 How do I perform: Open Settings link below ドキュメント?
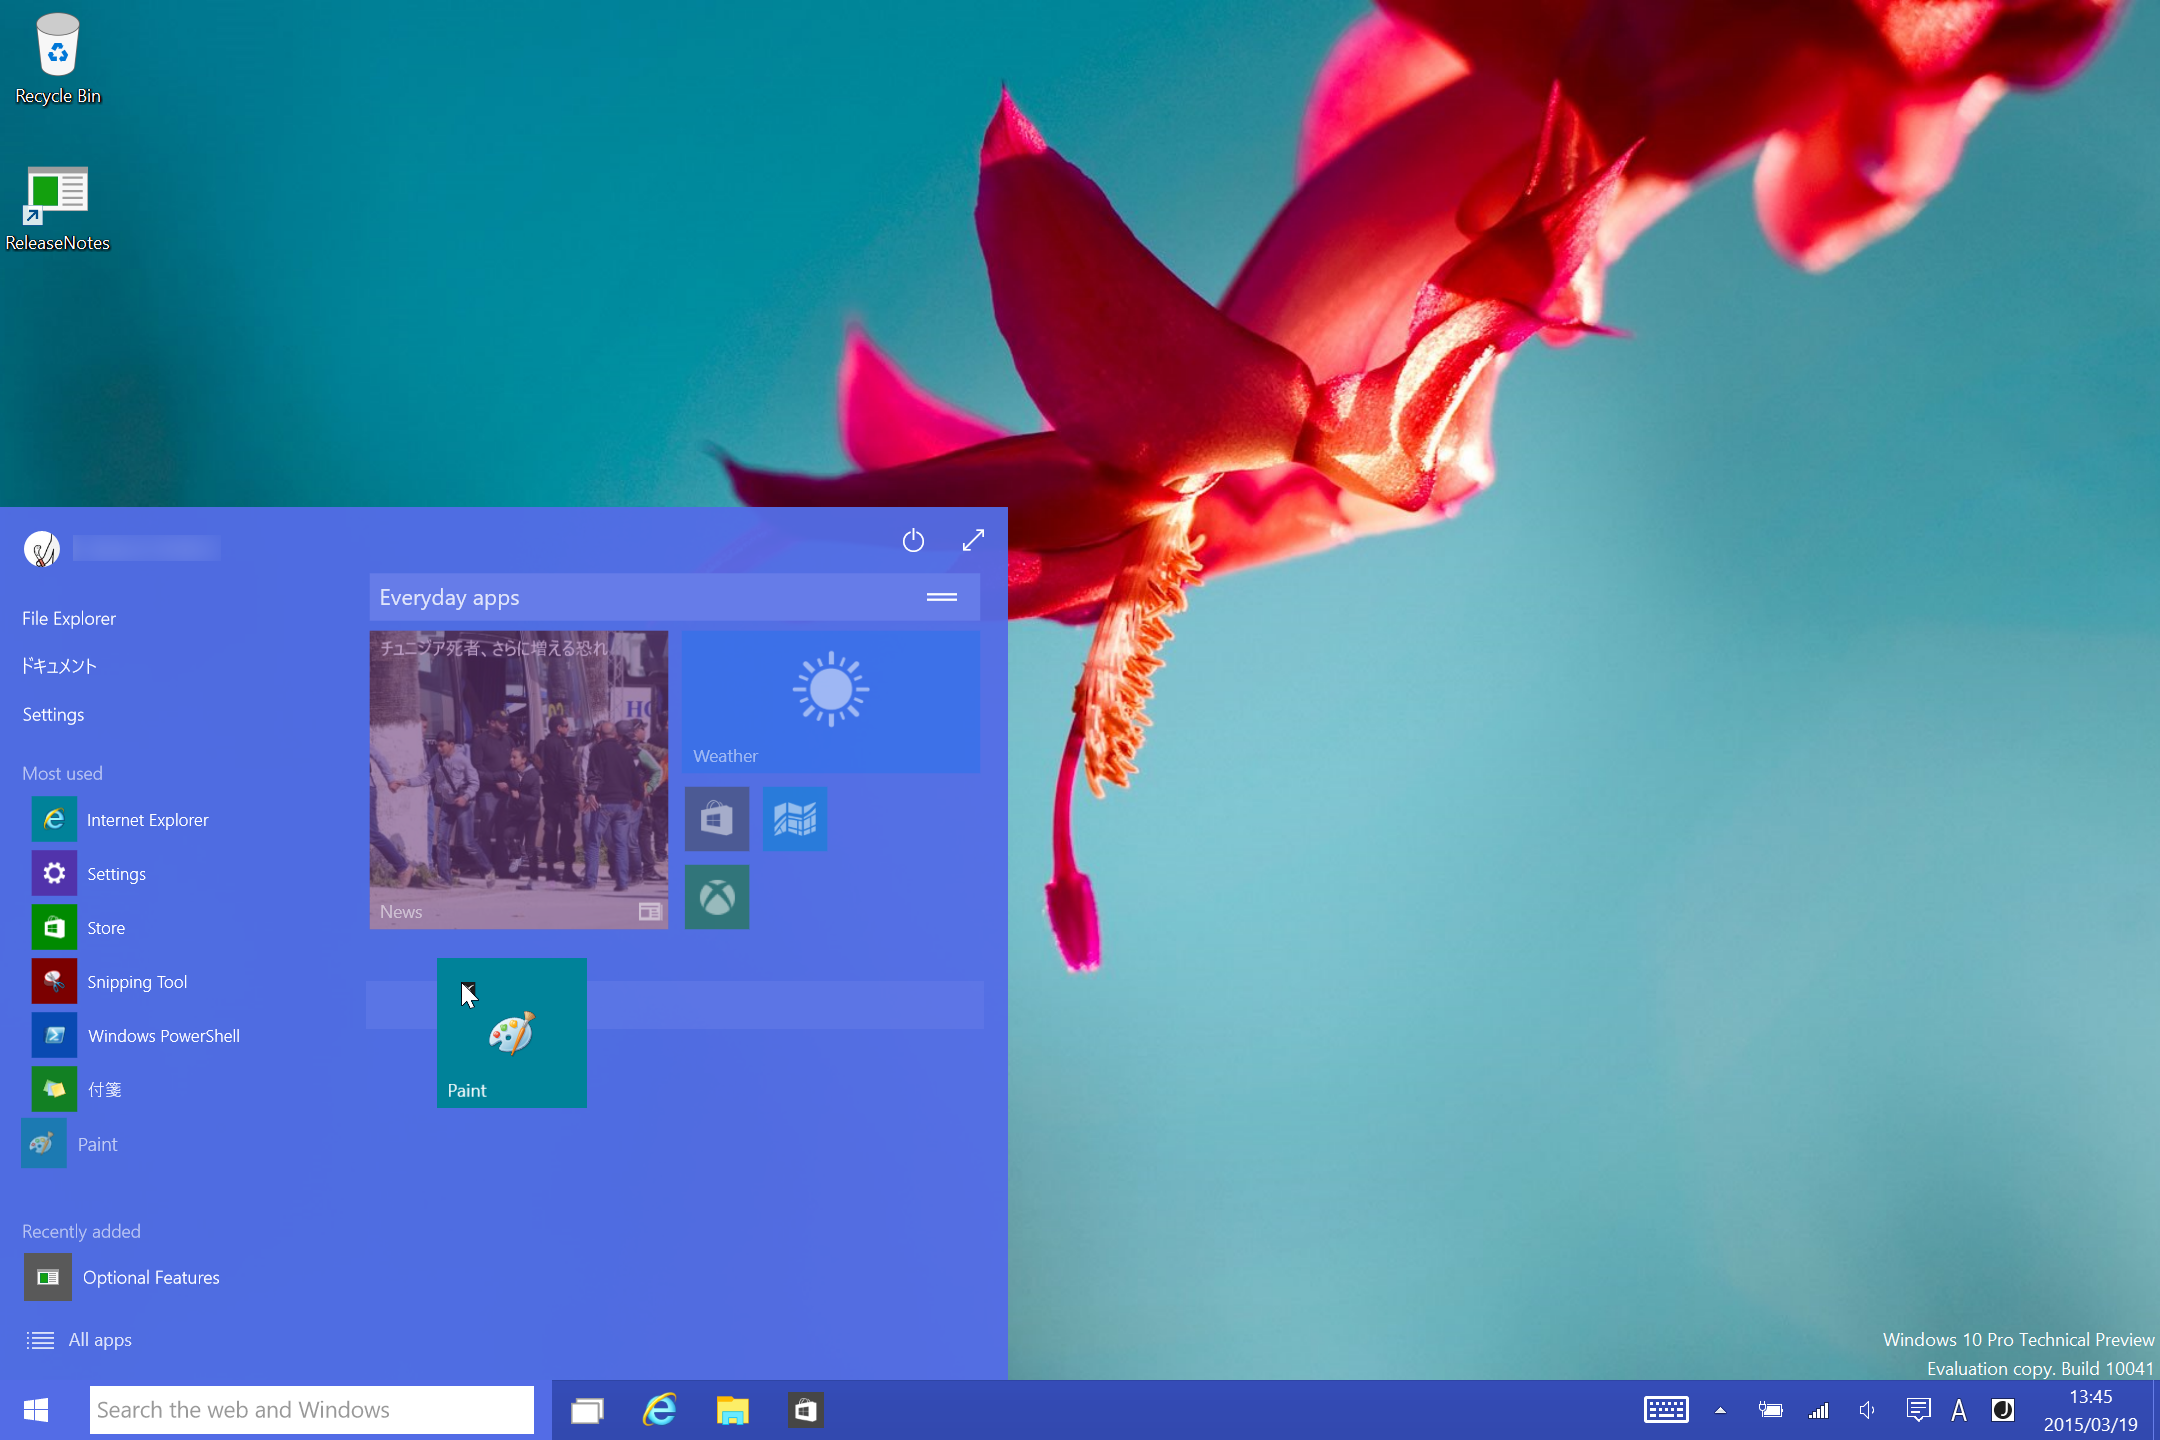click(53, 715)
